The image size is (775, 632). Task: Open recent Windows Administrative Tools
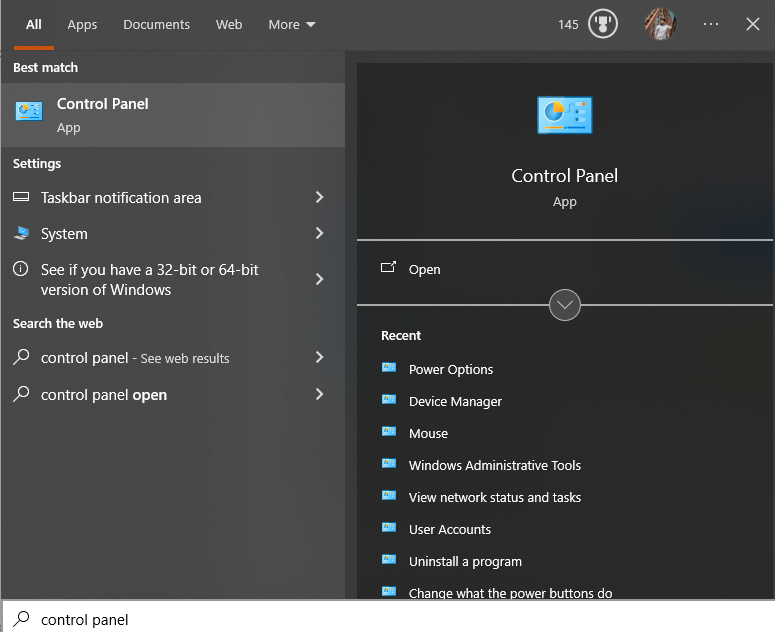[495, 465]
